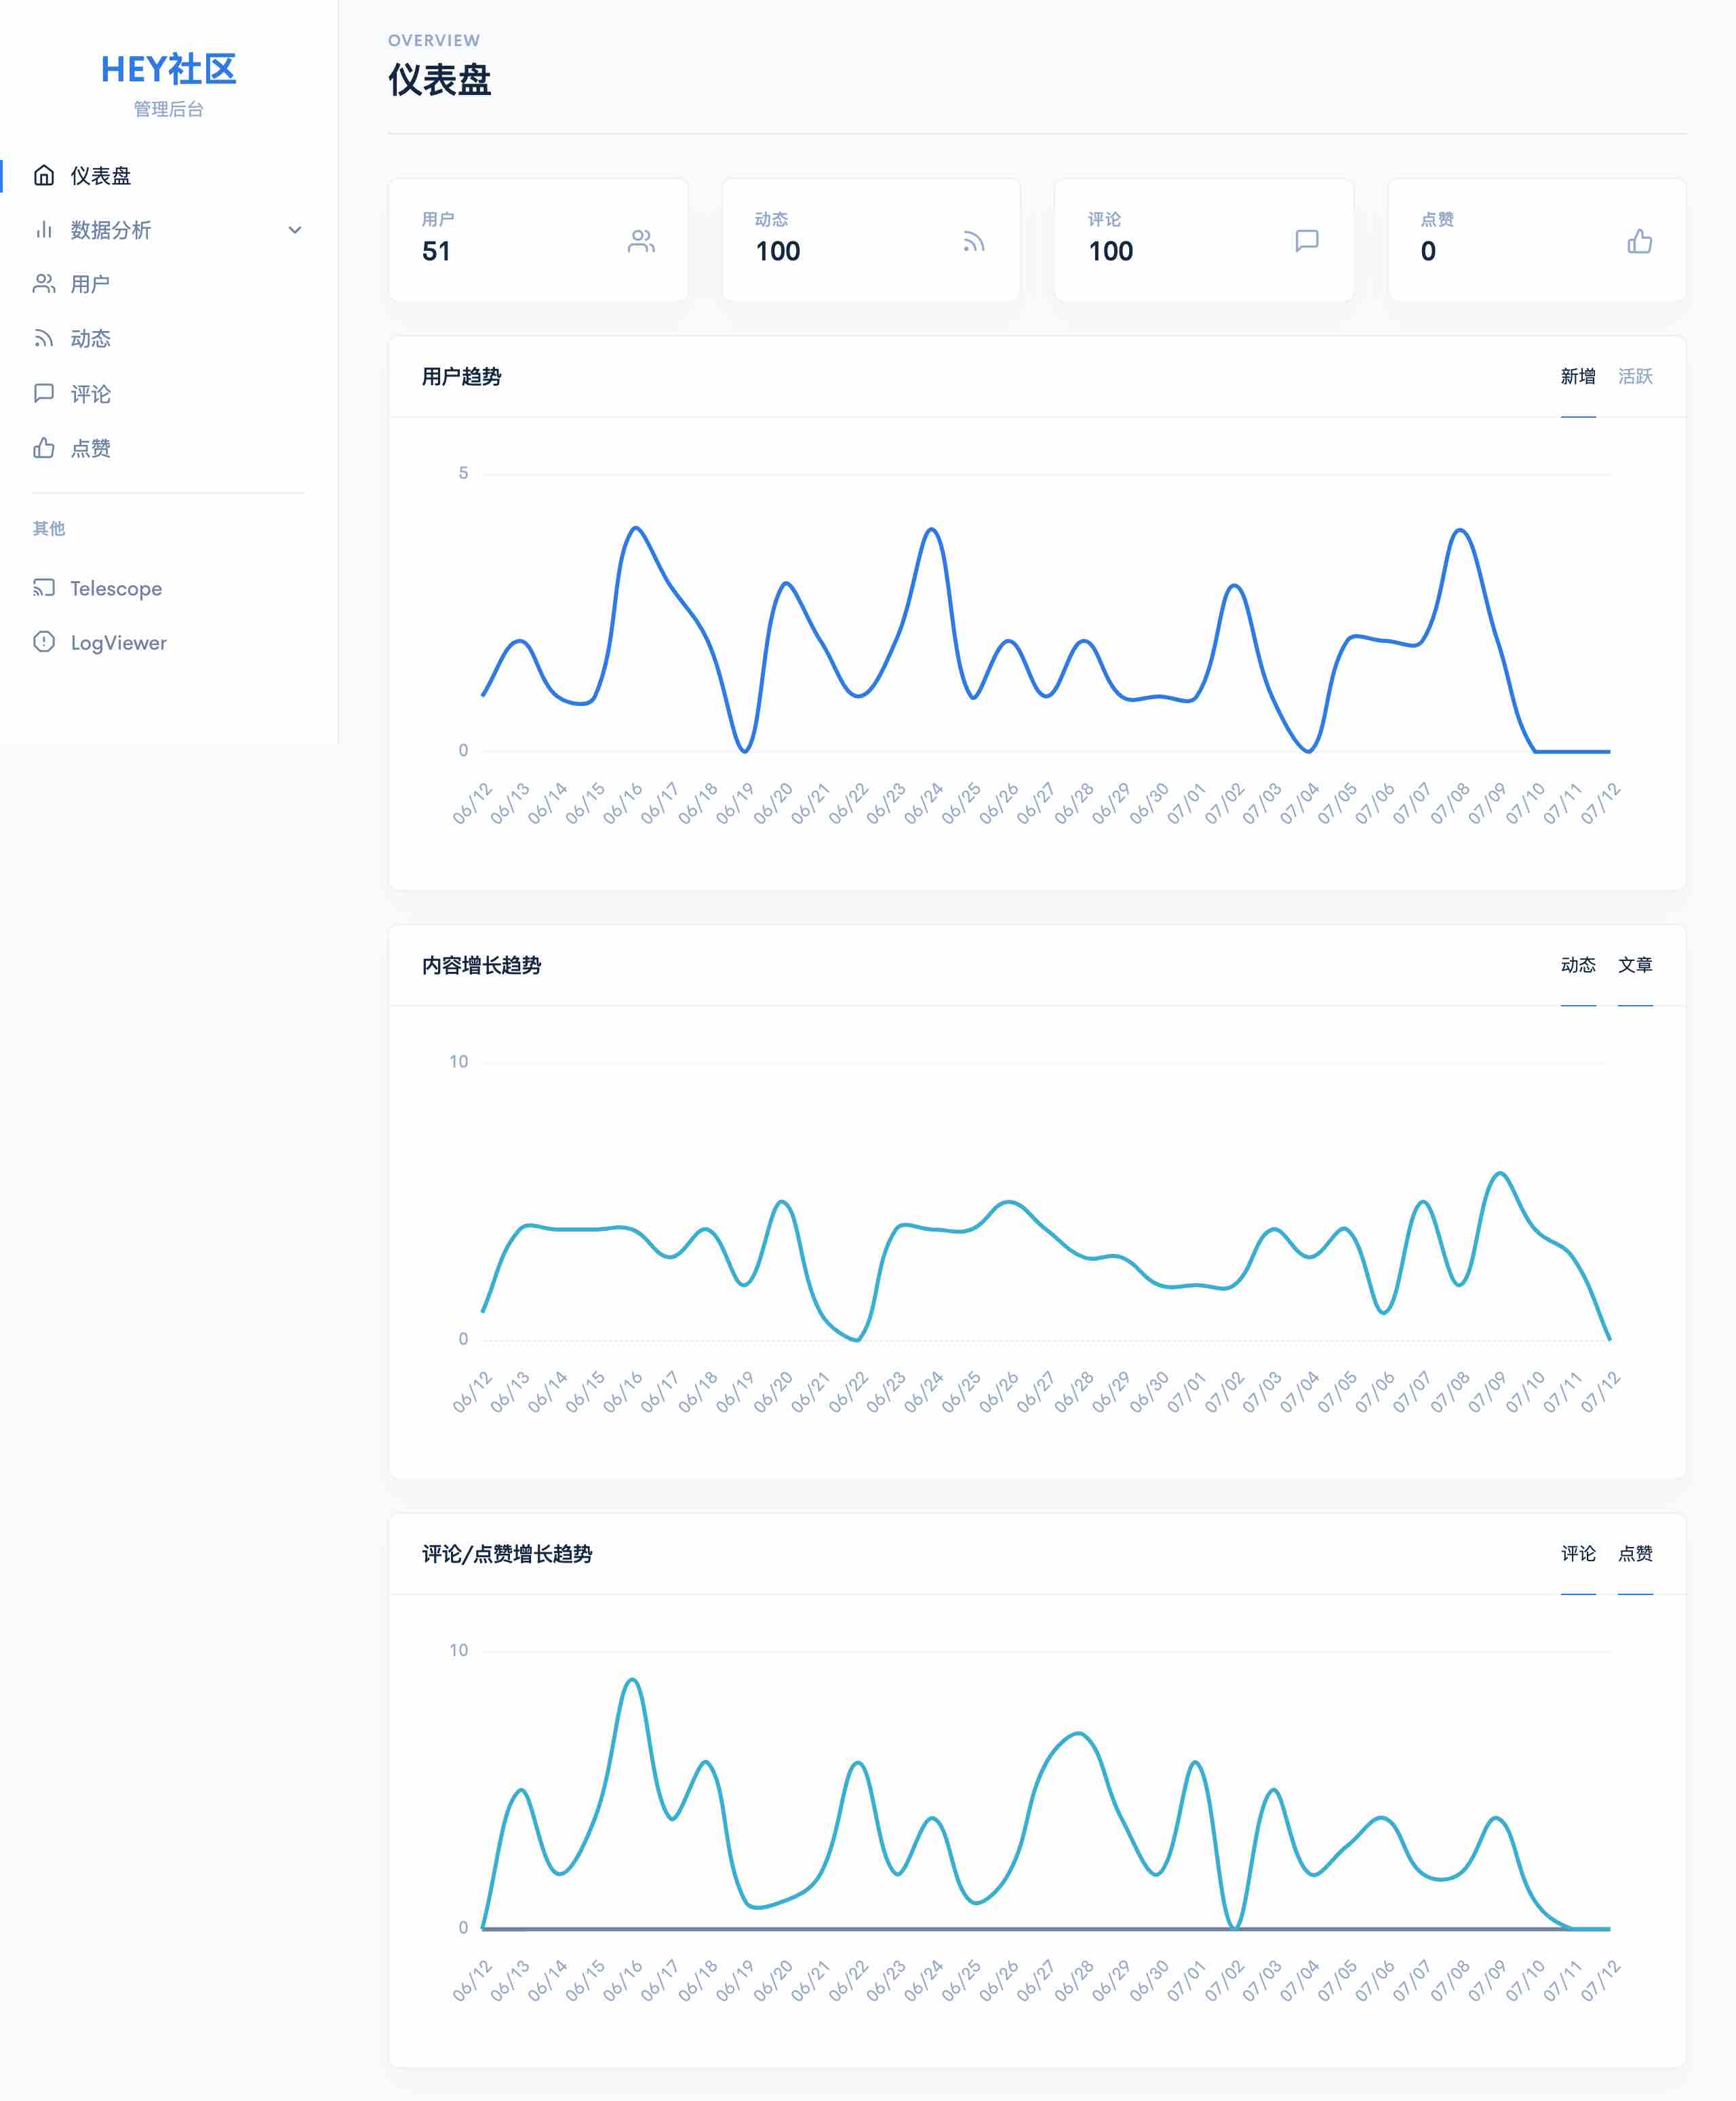1736x2101 pixels.
Task: Click the bar chart icon for 数据分析
Action: pos(44,230)
